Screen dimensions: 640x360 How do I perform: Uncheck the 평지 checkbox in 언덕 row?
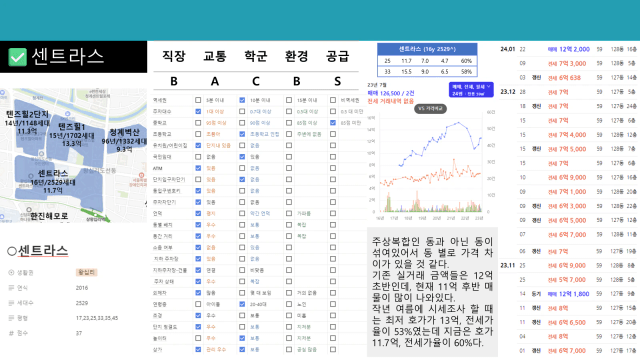tap(198, 213)
